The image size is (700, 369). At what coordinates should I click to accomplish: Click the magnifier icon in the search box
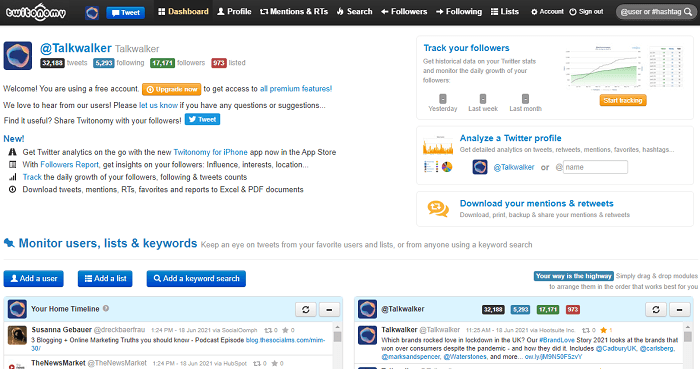(688, 12)
